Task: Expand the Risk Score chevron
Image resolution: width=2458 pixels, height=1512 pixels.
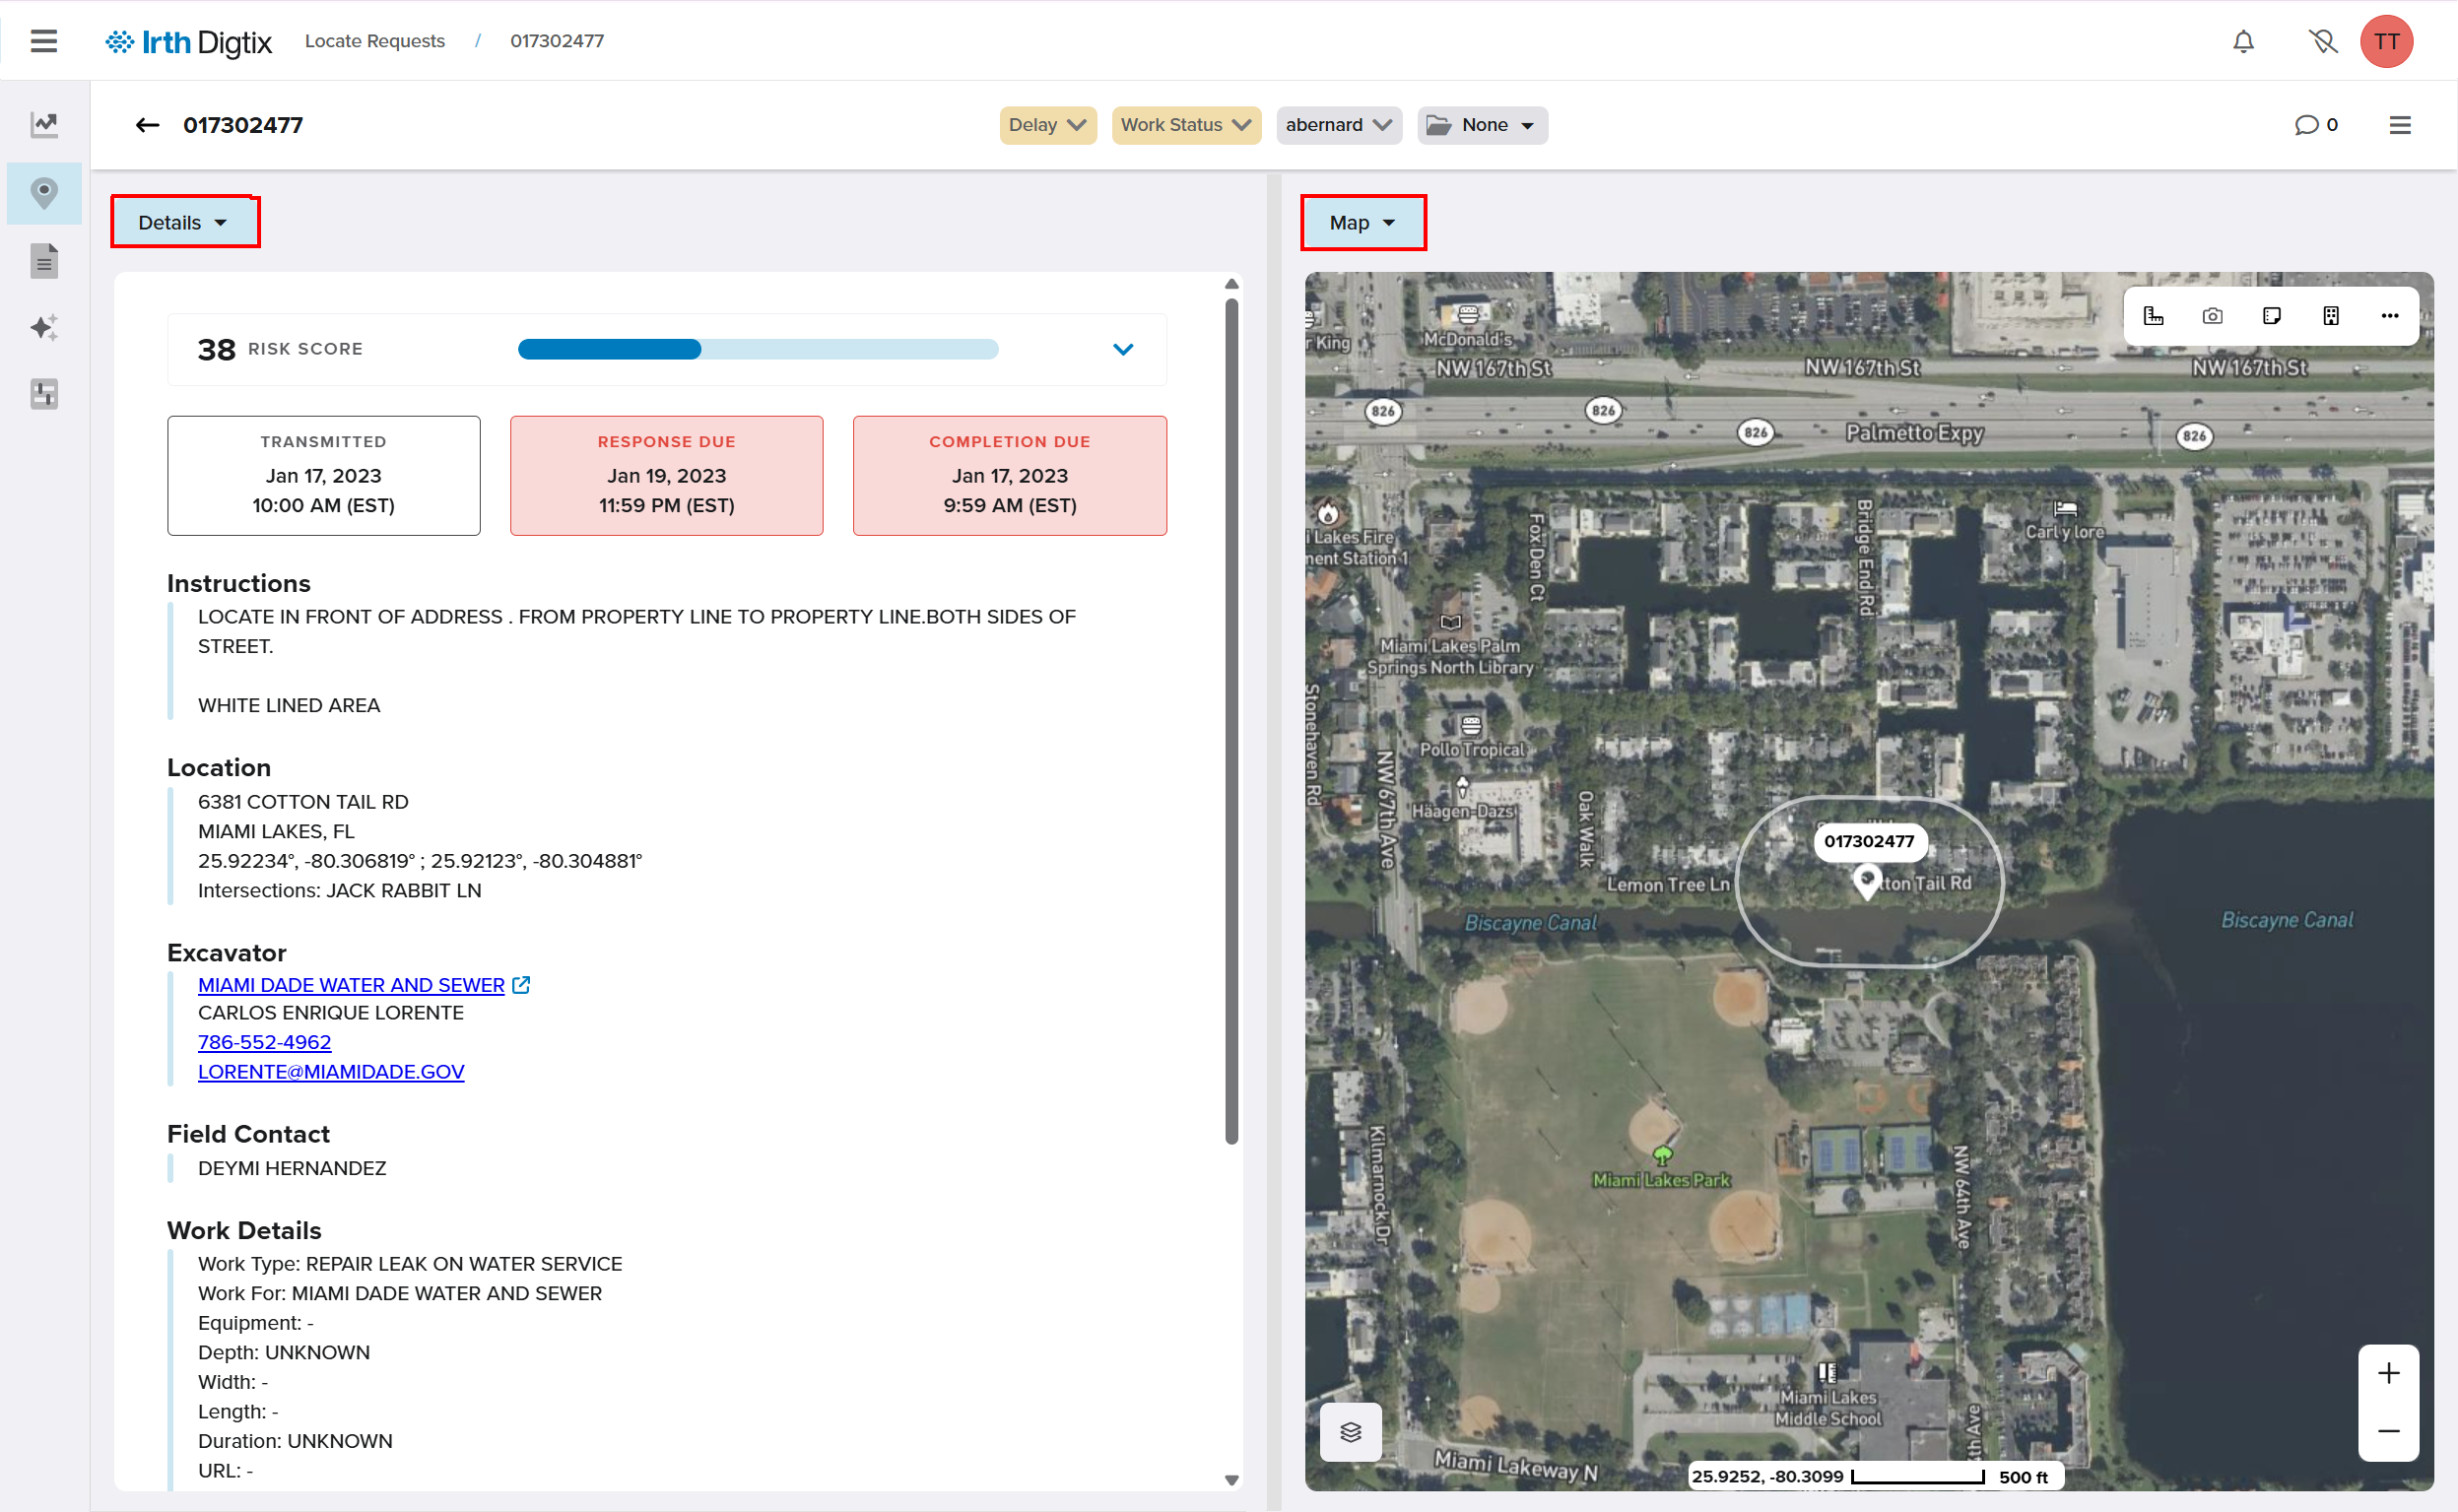Action: tap(1123, 349)
